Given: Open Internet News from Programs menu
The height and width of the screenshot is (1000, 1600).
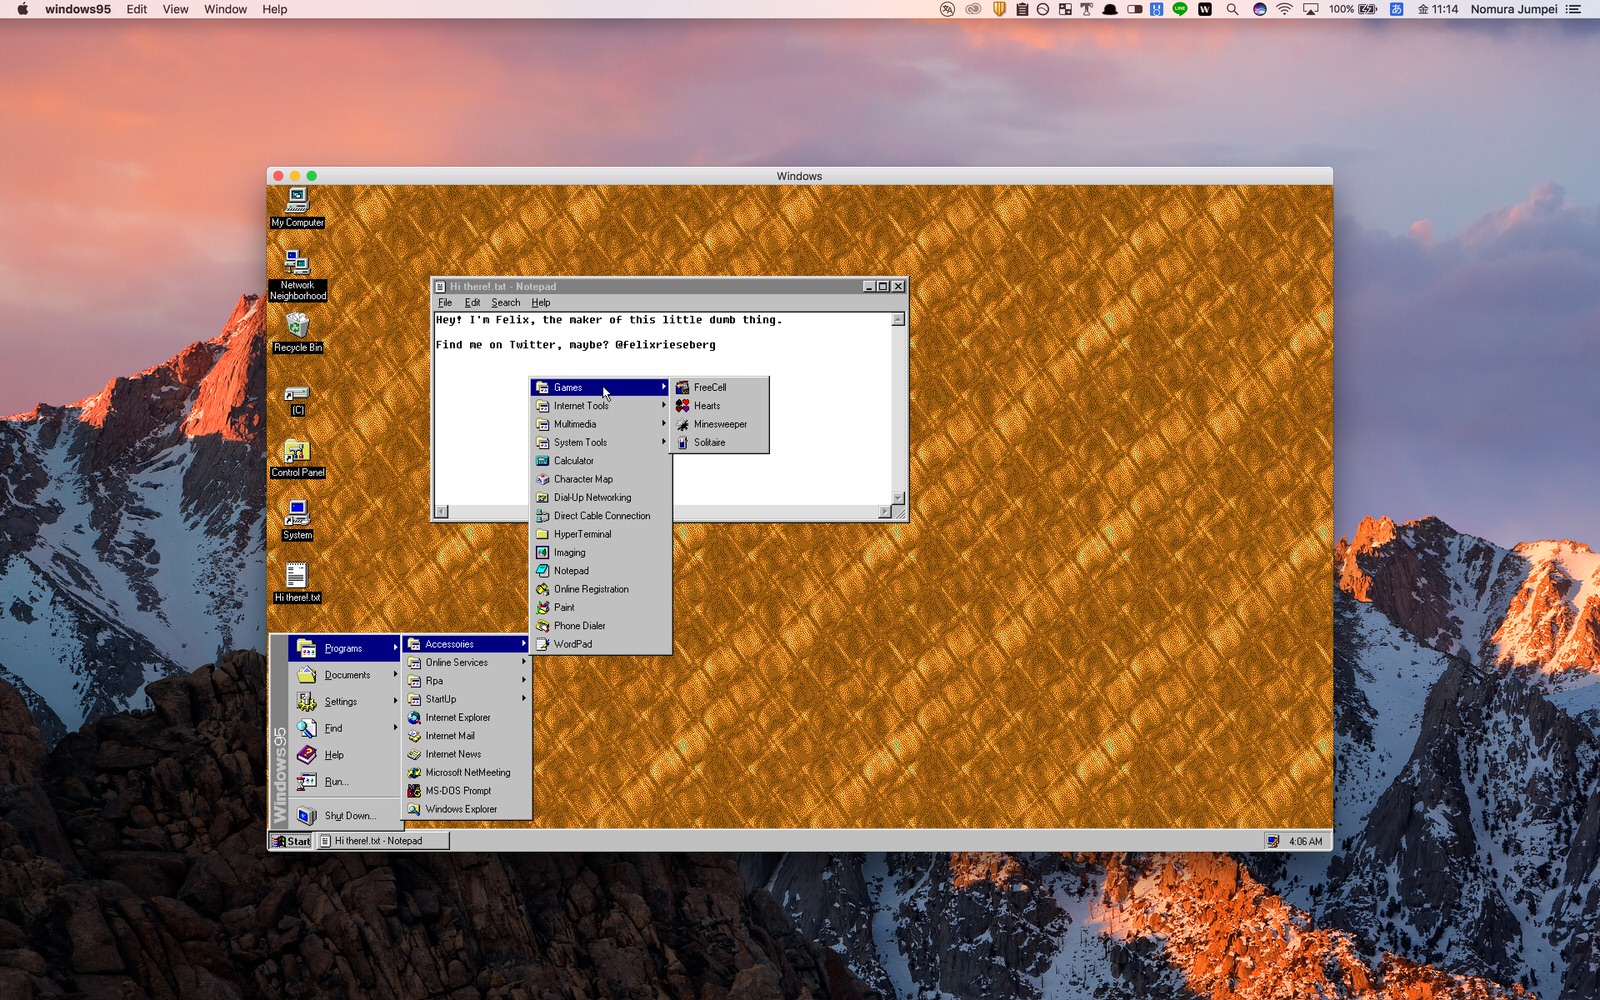Looking at the screenshot, I should [467, 754].
